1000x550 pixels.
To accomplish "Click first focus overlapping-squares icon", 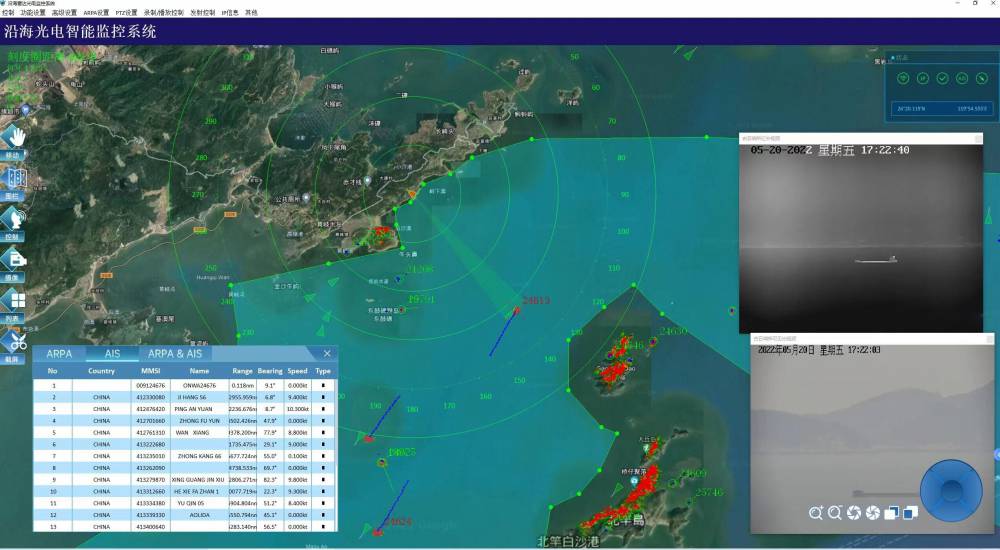I will click(x=892, y=512).
